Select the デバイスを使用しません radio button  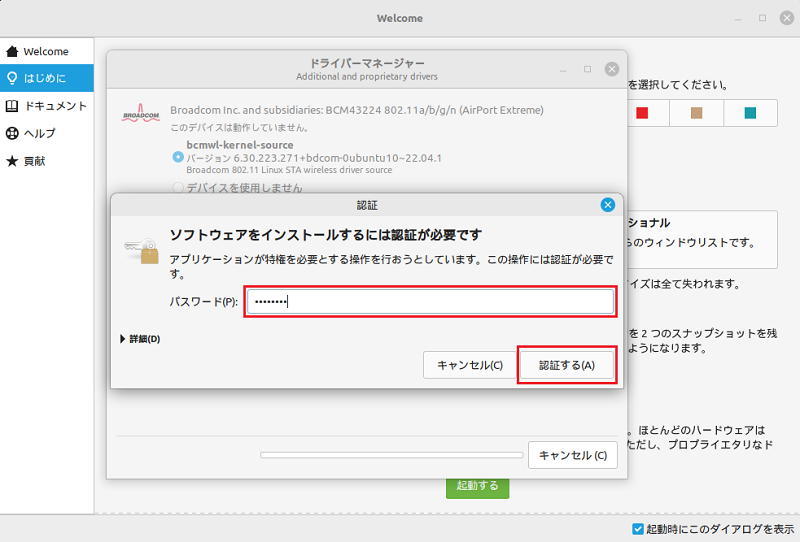point(178,188)
